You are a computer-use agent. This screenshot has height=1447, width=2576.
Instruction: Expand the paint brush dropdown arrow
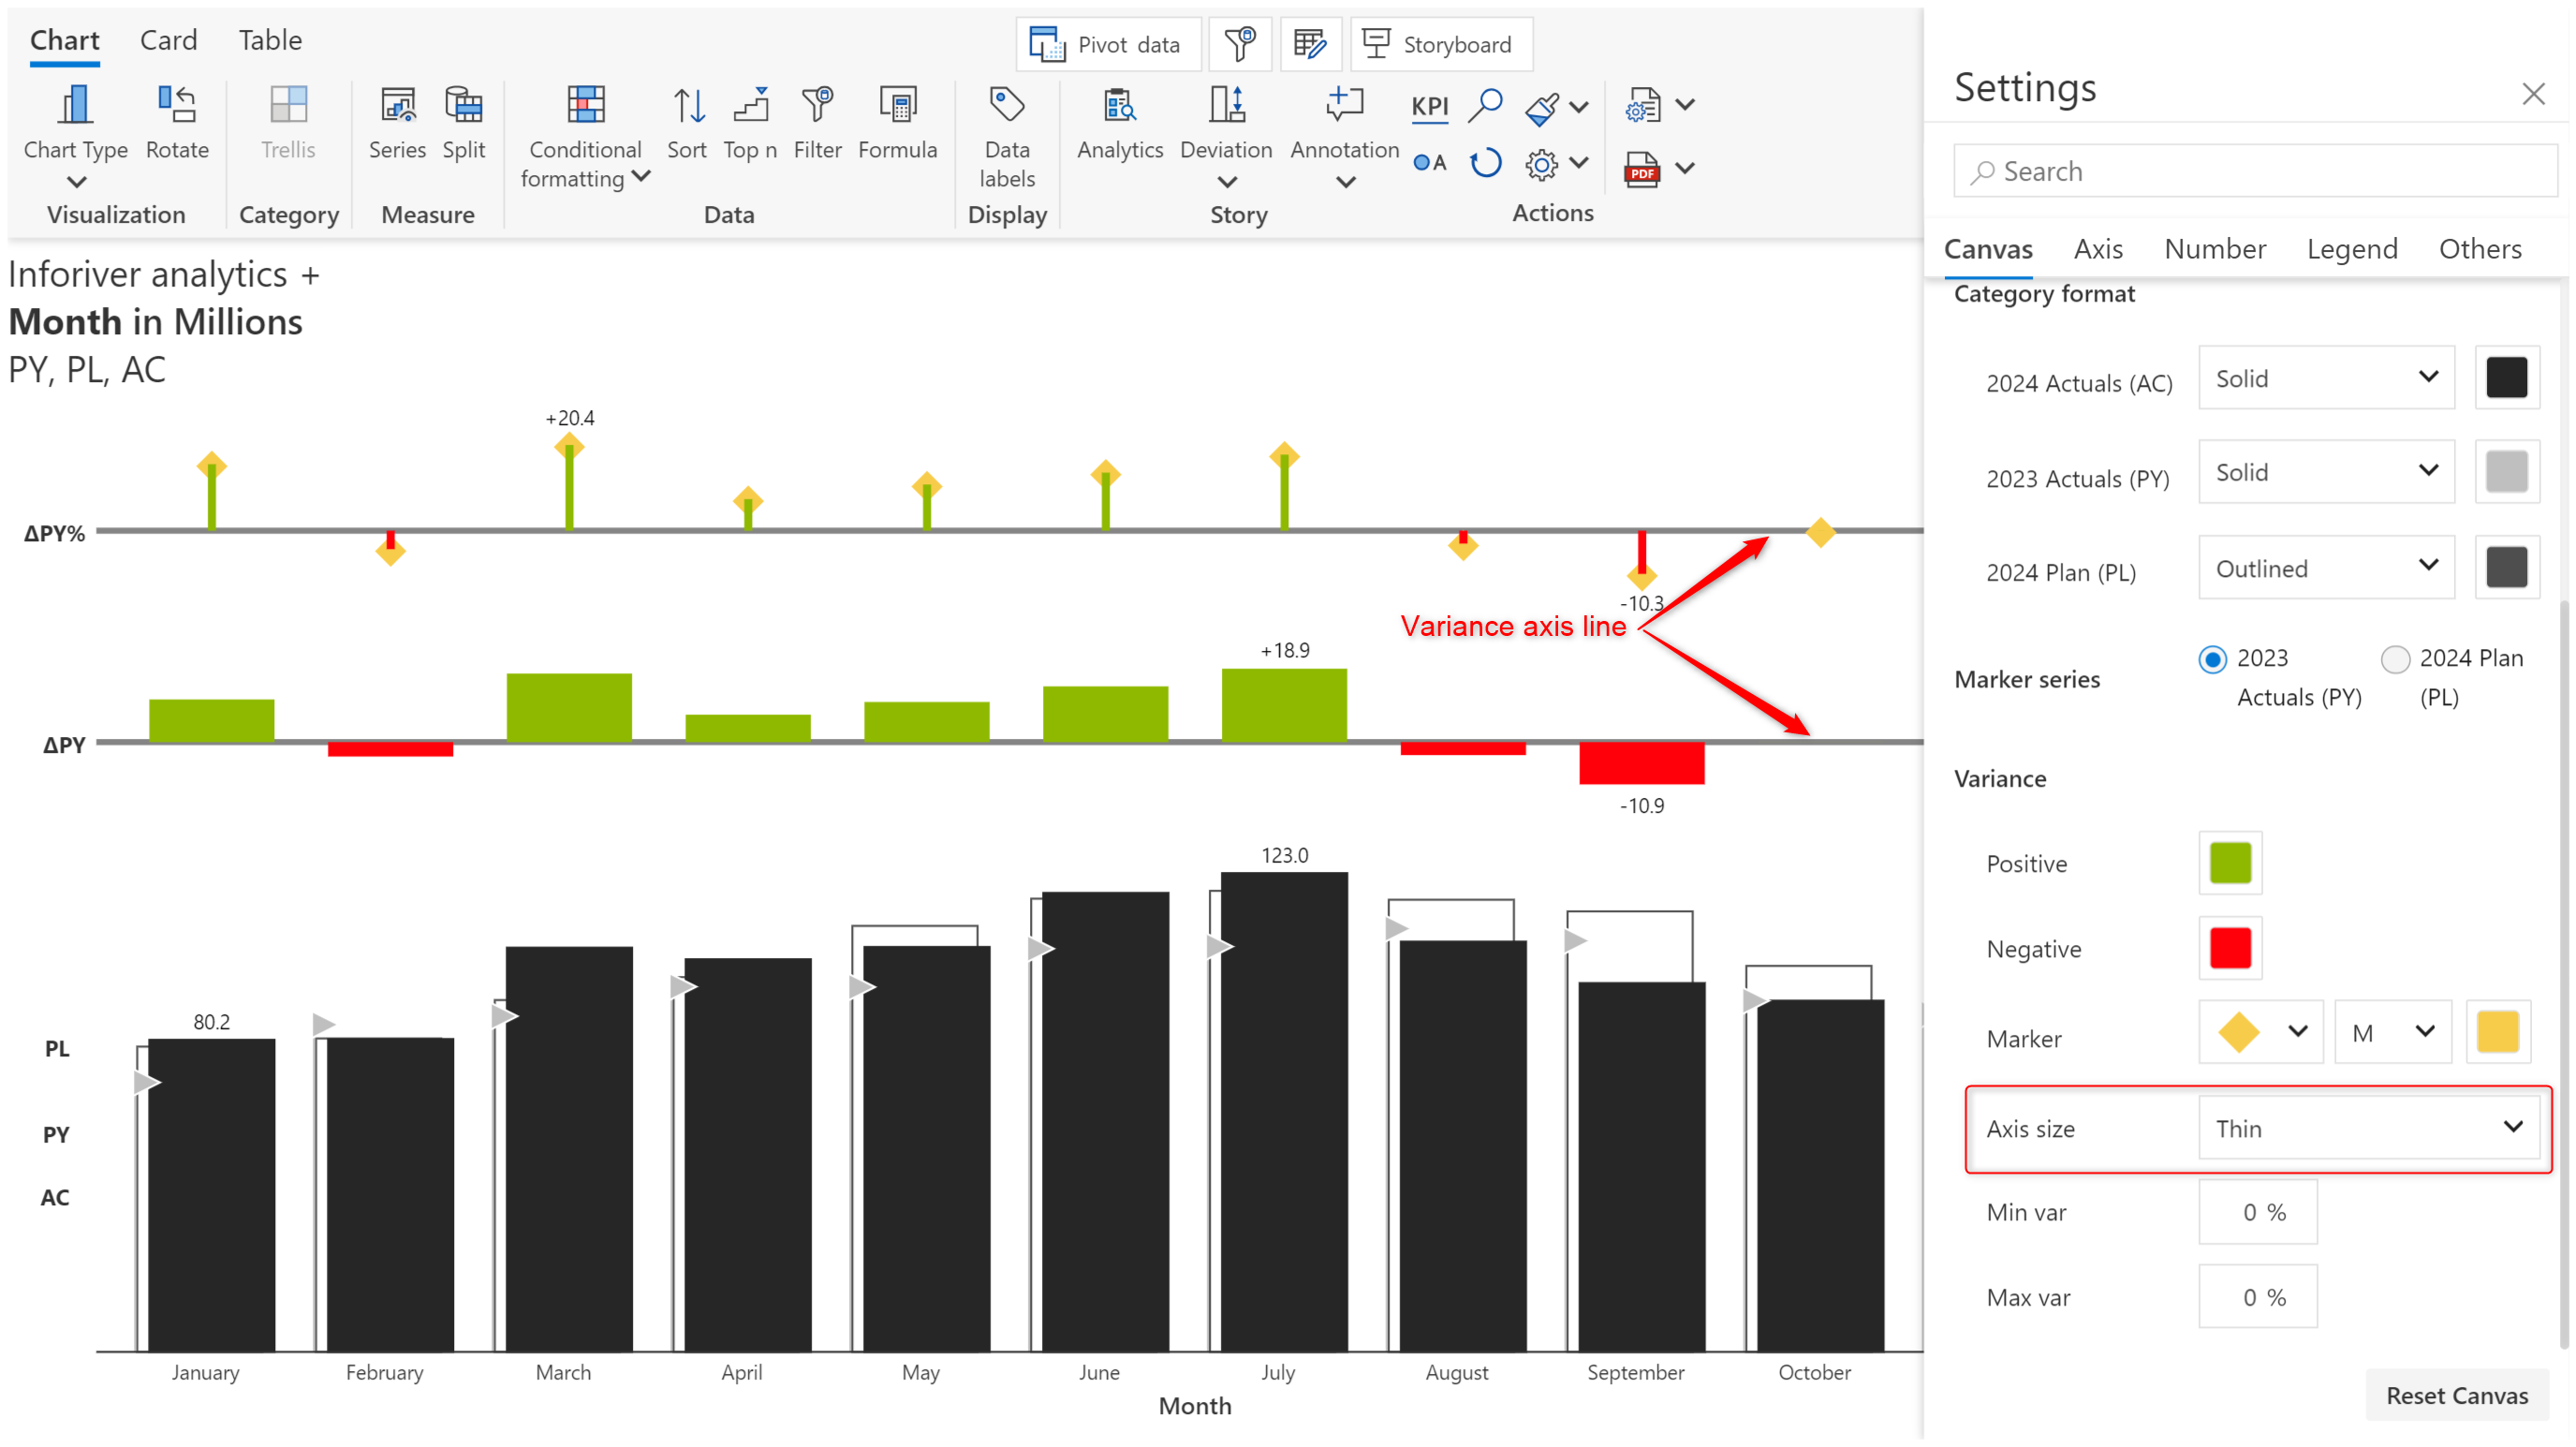coord(1579,107)
